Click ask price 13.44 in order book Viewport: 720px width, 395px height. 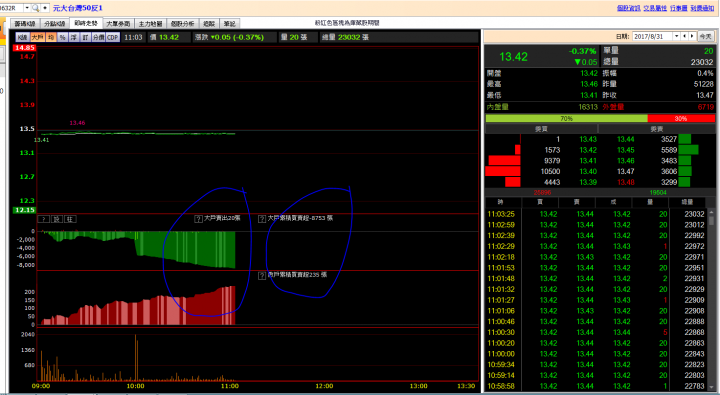pyautogui.click(x=625, y=139)
